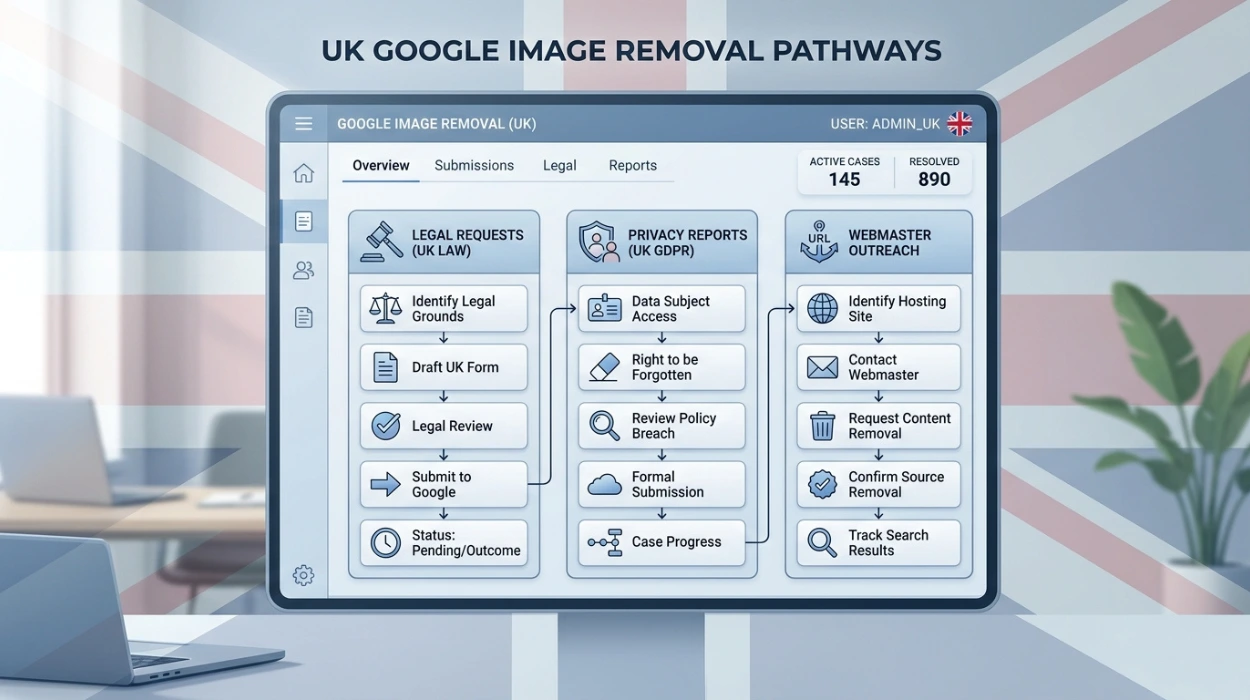This screenshot has height=700, width=1250.
Task: Click envelope icon beside Contact Webmaster
Action: coord(822,368)
